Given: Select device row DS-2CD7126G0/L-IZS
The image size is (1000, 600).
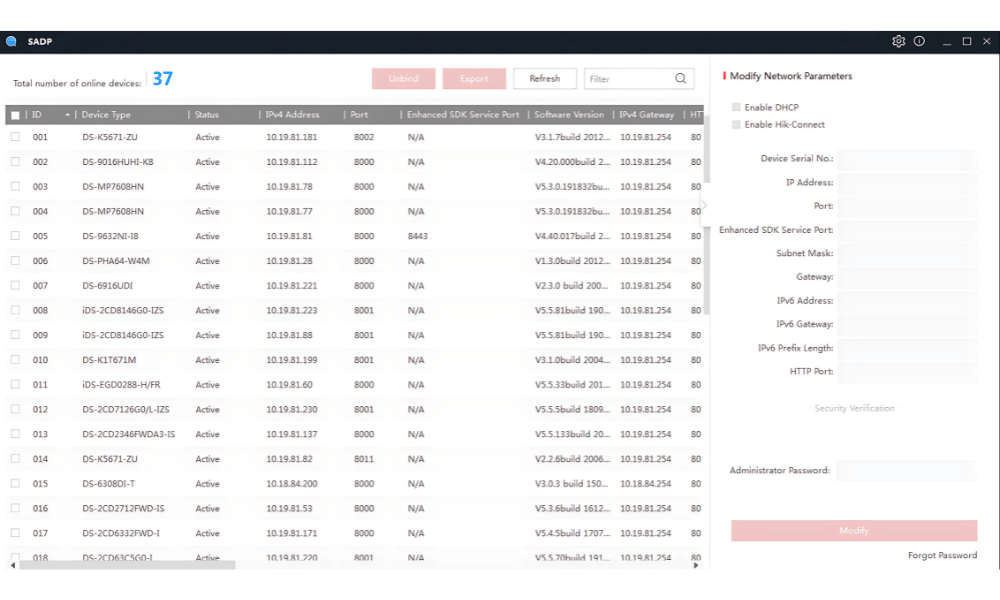Looking at the screenshot, I should (355, 409).
